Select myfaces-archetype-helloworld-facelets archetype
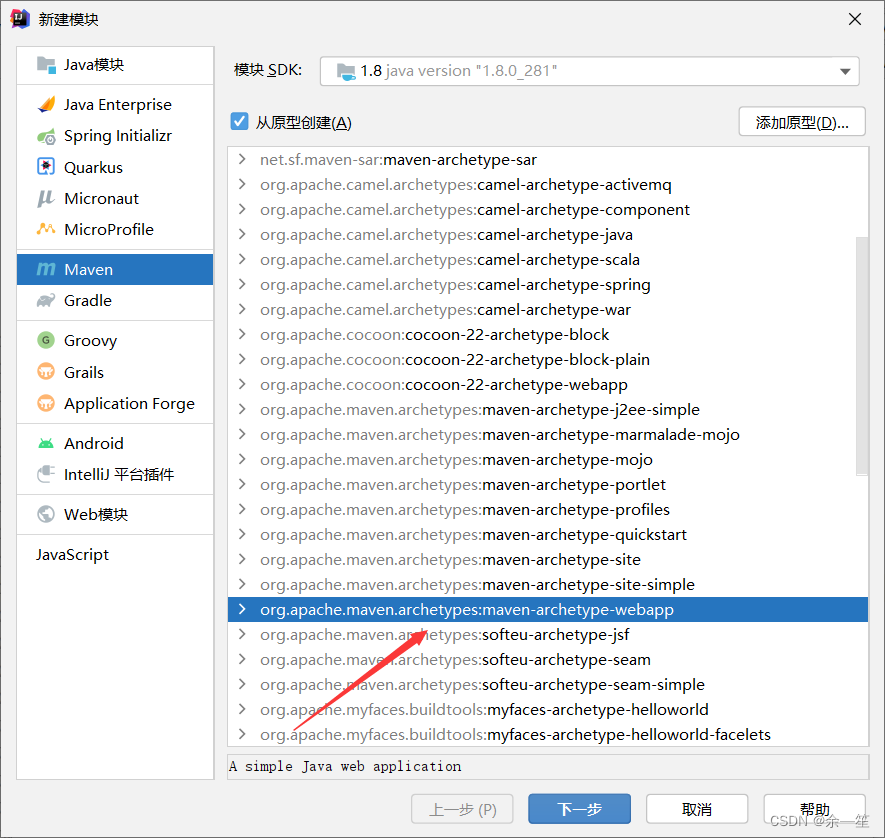Viewport: 885px width, 838px height. coord(547,734)
